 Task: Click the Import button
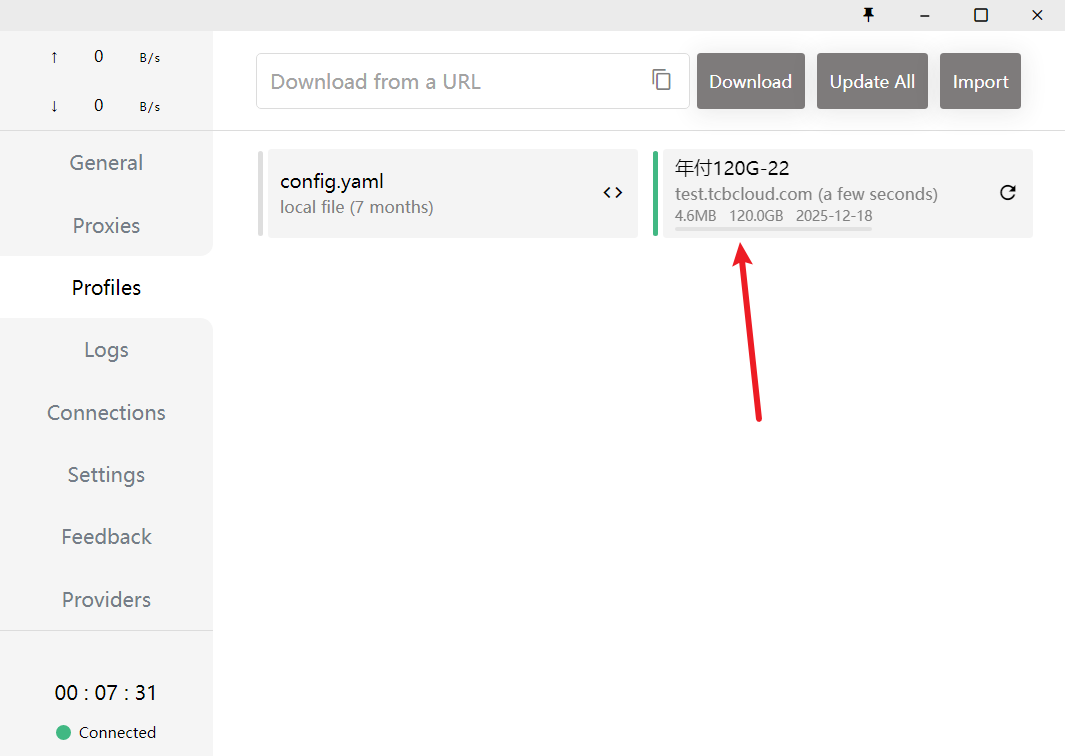(980, 81)
